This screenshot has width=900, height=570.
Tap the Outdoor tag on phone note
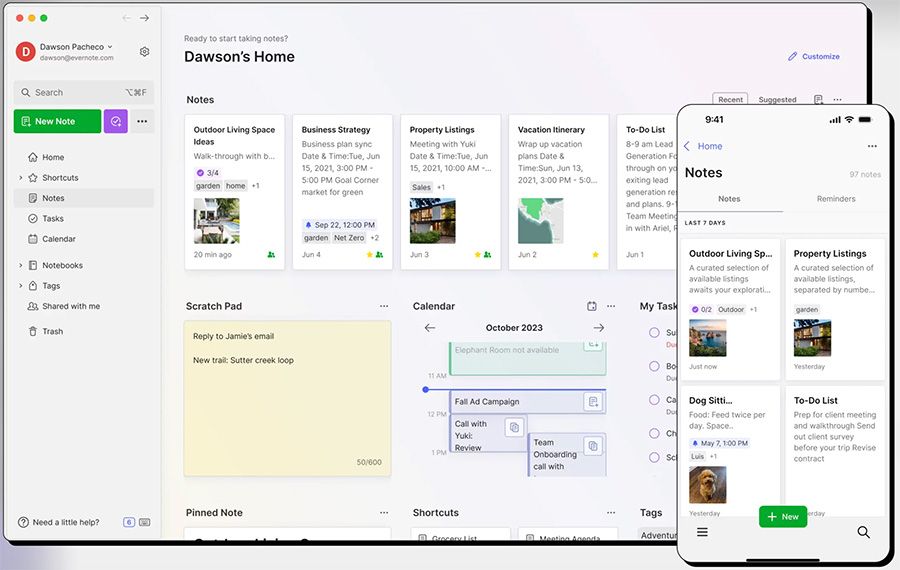coord(731,309)
